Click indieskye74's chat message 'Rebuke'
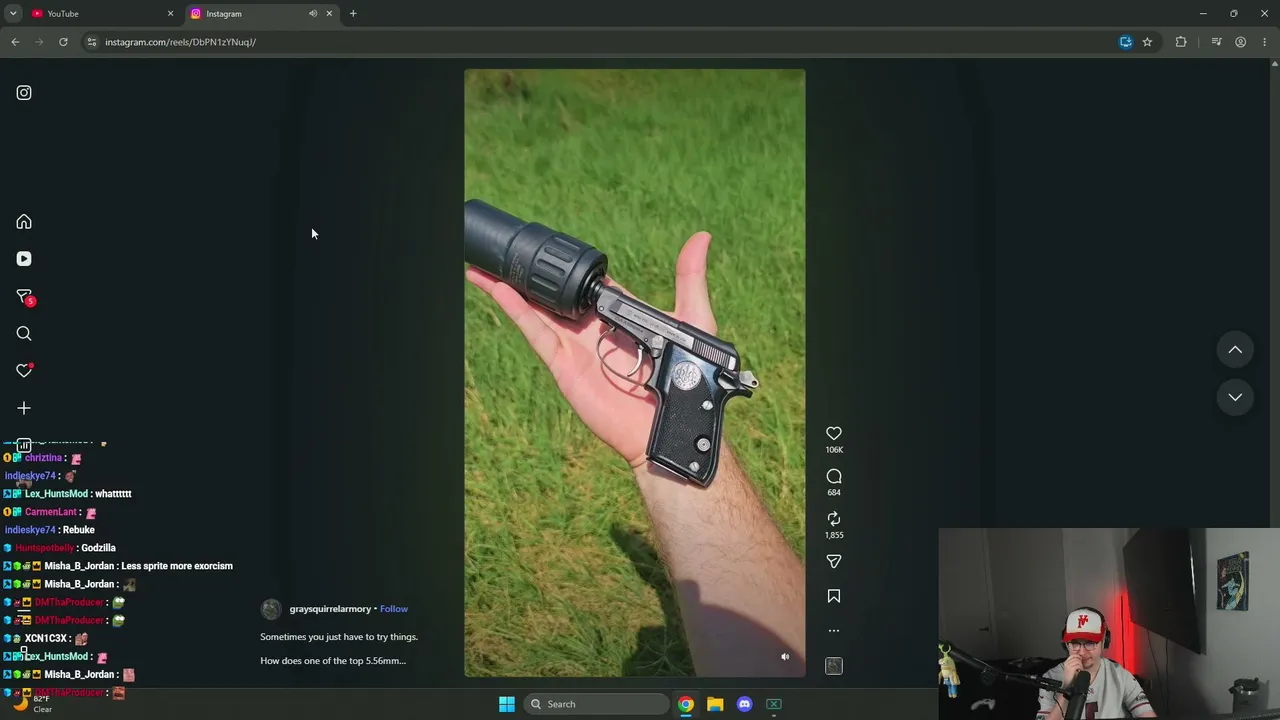The height and width of the screenshot is (720, 1280). coord(79,530)
